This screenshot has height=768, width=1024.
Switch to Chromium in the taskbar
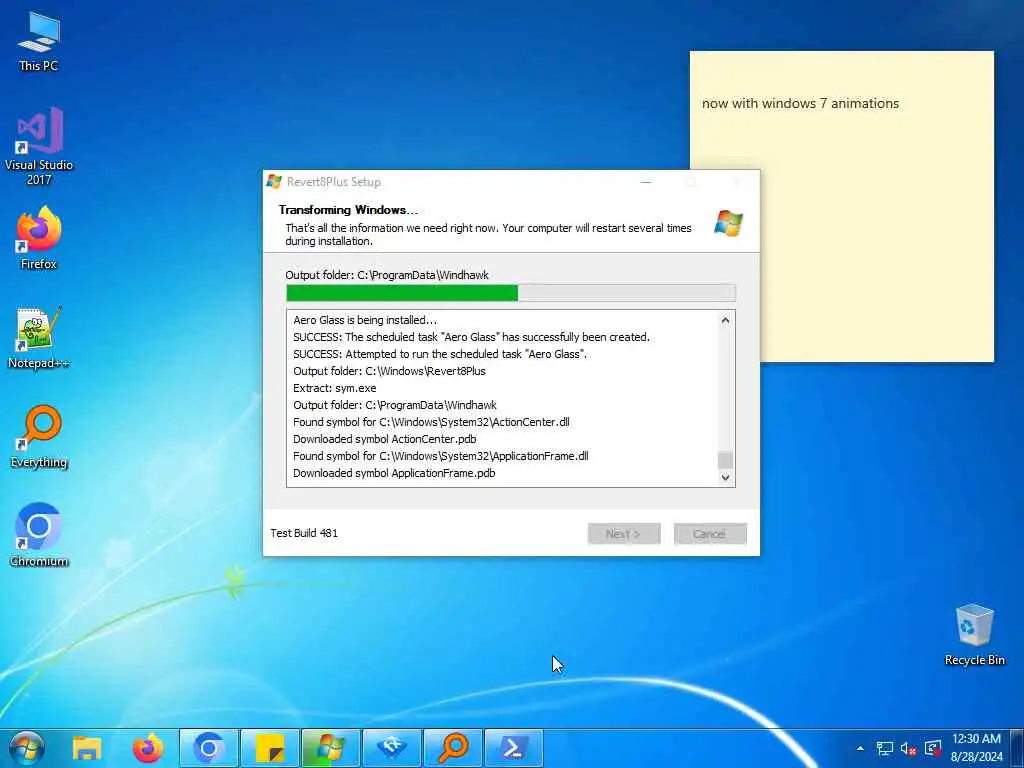209,748
